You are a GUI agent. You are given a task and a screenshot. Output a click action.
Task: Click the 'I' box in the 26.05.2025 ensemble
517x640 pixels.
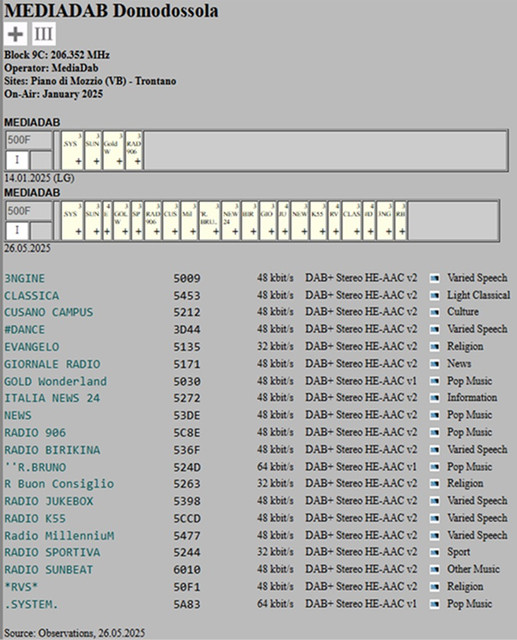17,231
